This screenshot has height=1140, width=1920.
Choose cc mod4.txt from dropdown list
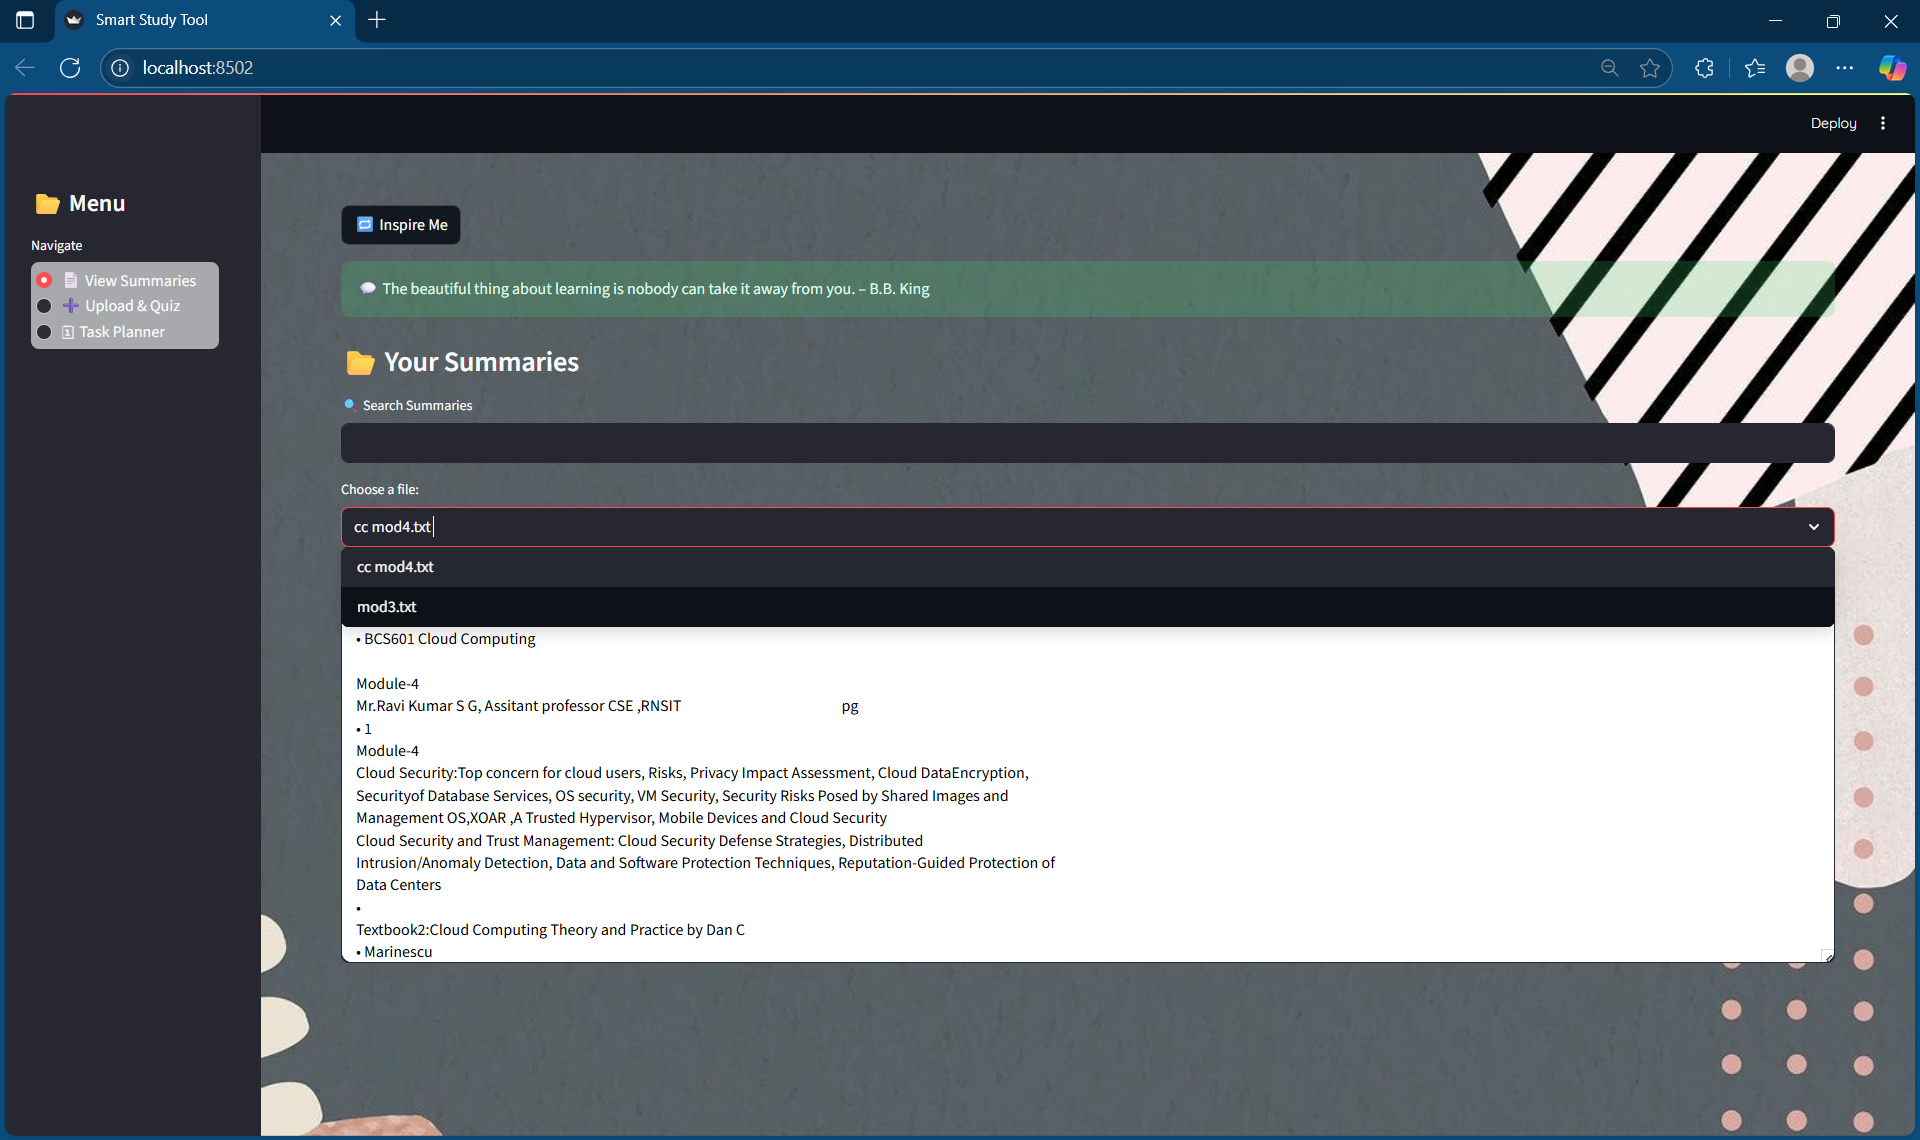coord(395,567)
